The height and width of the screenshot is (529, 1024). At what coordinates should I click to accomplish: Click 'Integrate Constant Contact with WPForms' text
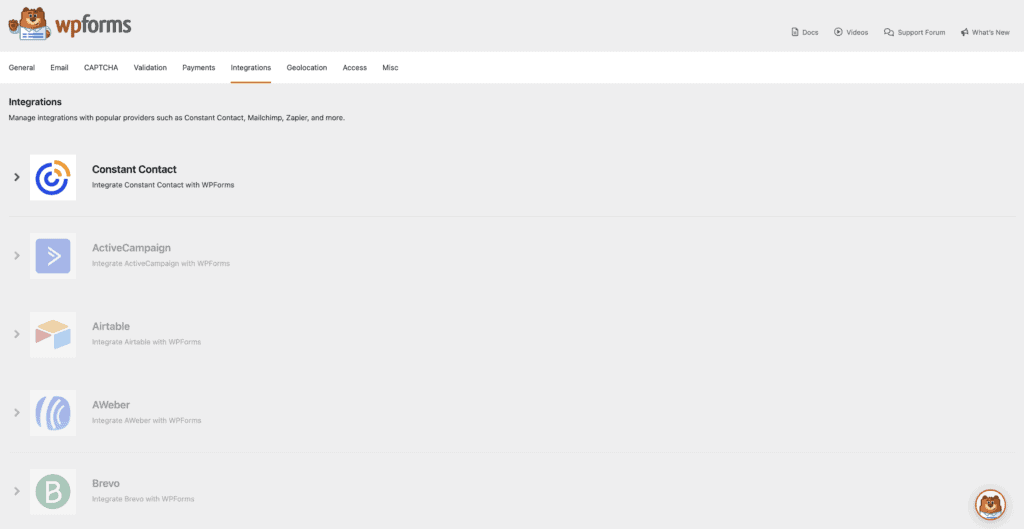tap(163, 185)
